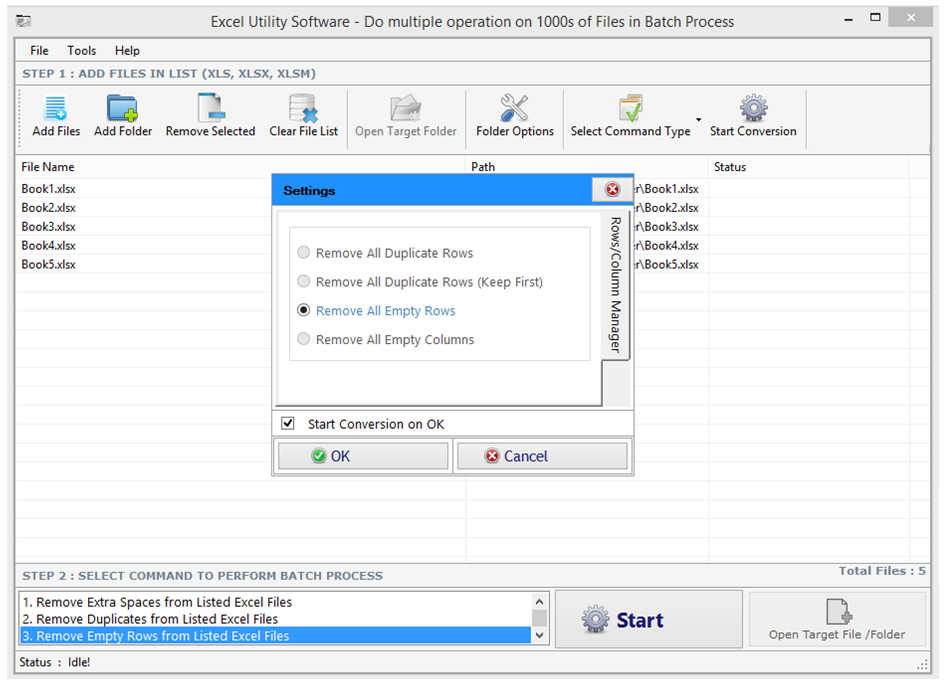The height and width of the screenshot is (684, 946).
Task: Click the Status column header
Action: click(x=808, y=167)
